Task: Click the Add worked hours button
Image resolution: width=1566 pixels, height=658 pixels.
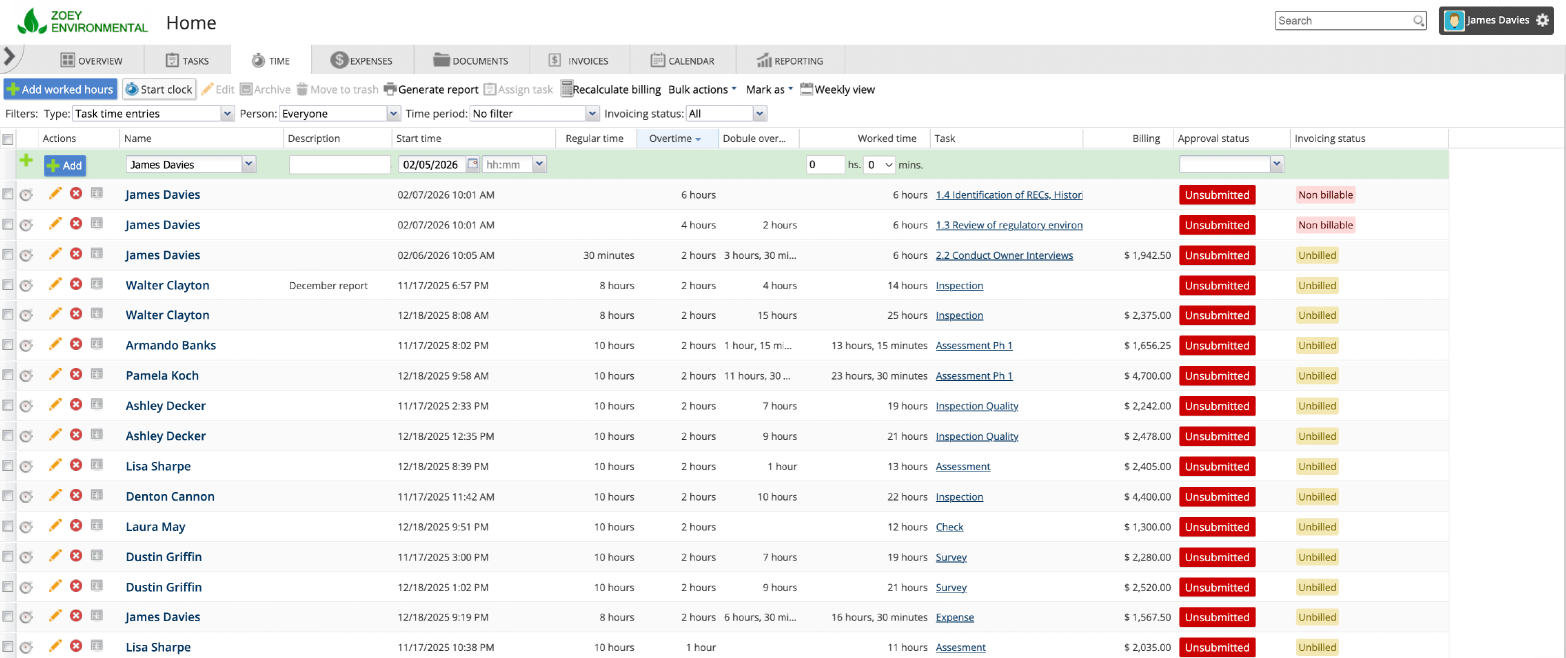Action: coord(60,89)
